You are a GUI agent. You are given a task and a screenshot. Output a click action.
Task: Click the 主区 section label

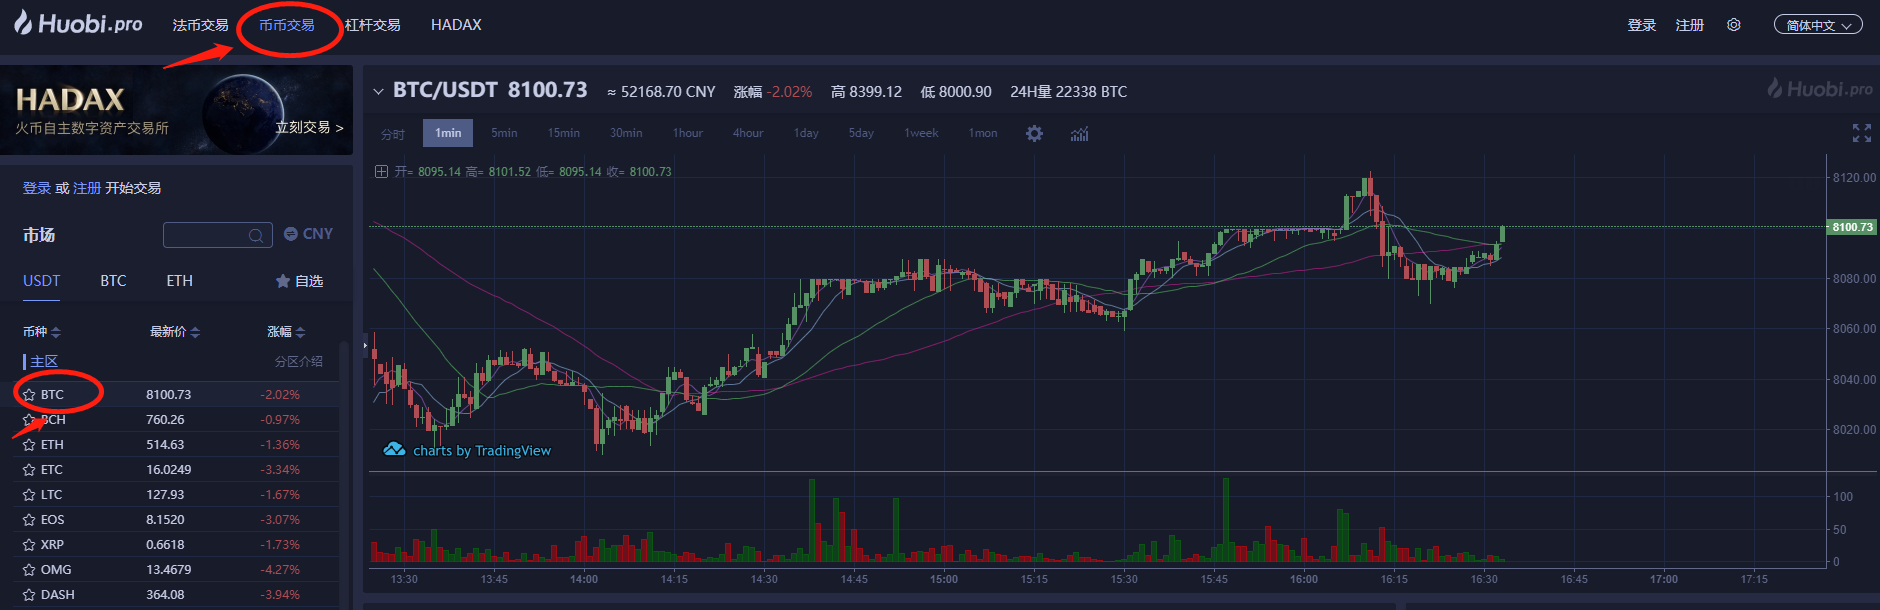44,362
